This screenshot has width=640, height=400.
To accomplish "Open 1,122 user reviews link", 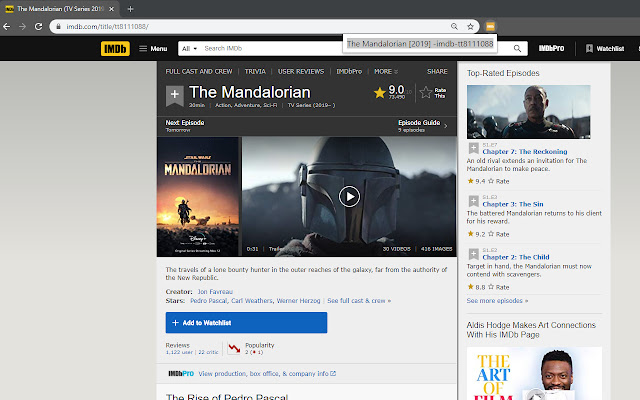I will coord(179,352).
